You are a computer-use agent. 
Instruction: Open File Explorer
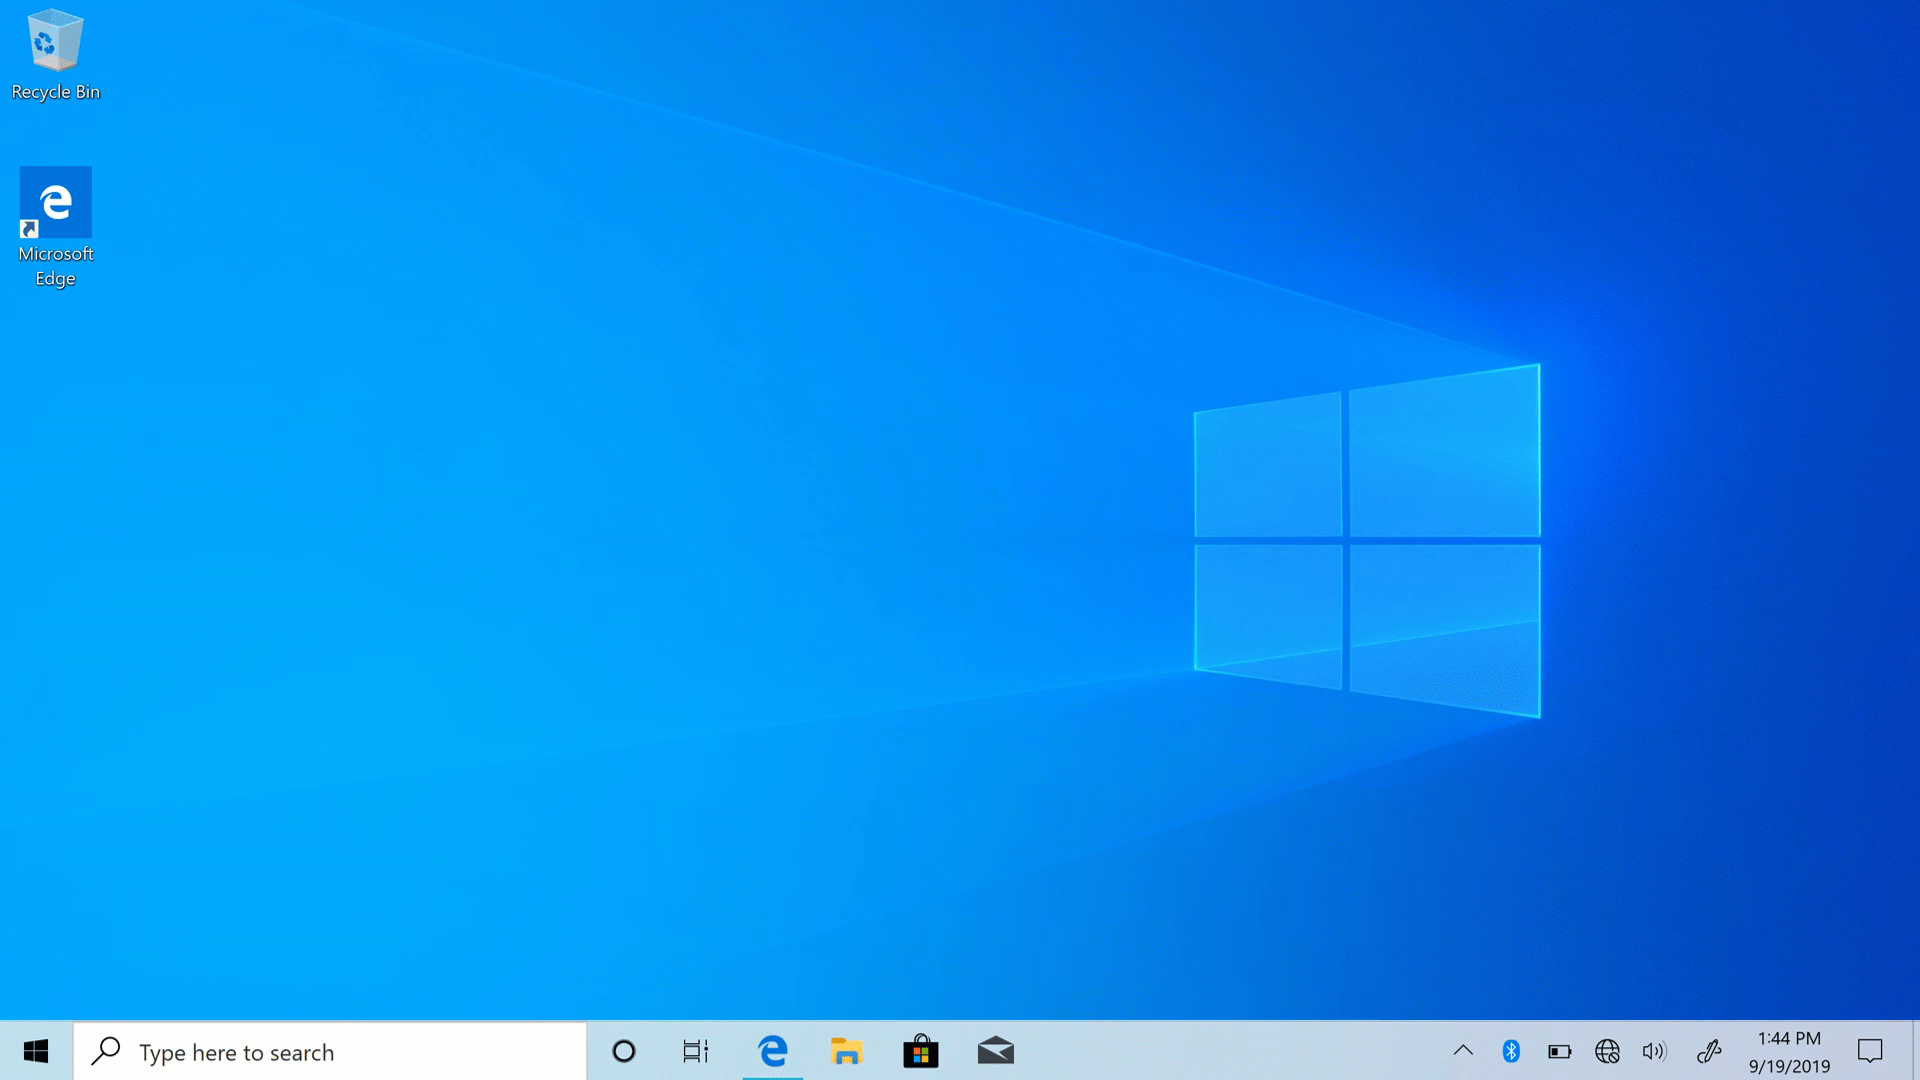[847, 1051]
